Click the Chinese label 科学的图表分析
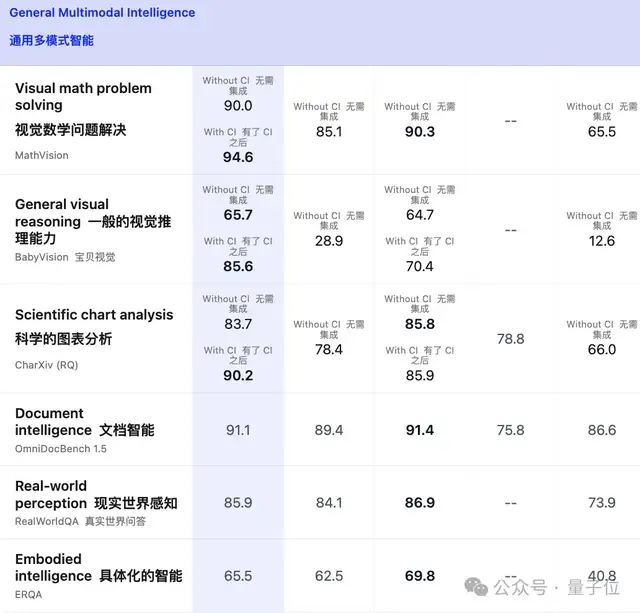 [x=63, y=339]
